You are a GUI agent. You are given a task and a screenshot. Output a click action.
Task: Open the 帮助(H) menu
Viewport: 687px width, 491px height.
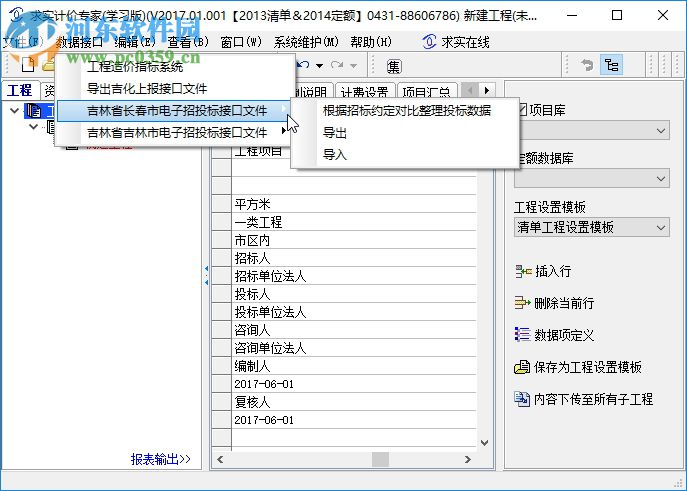point(371,42)
